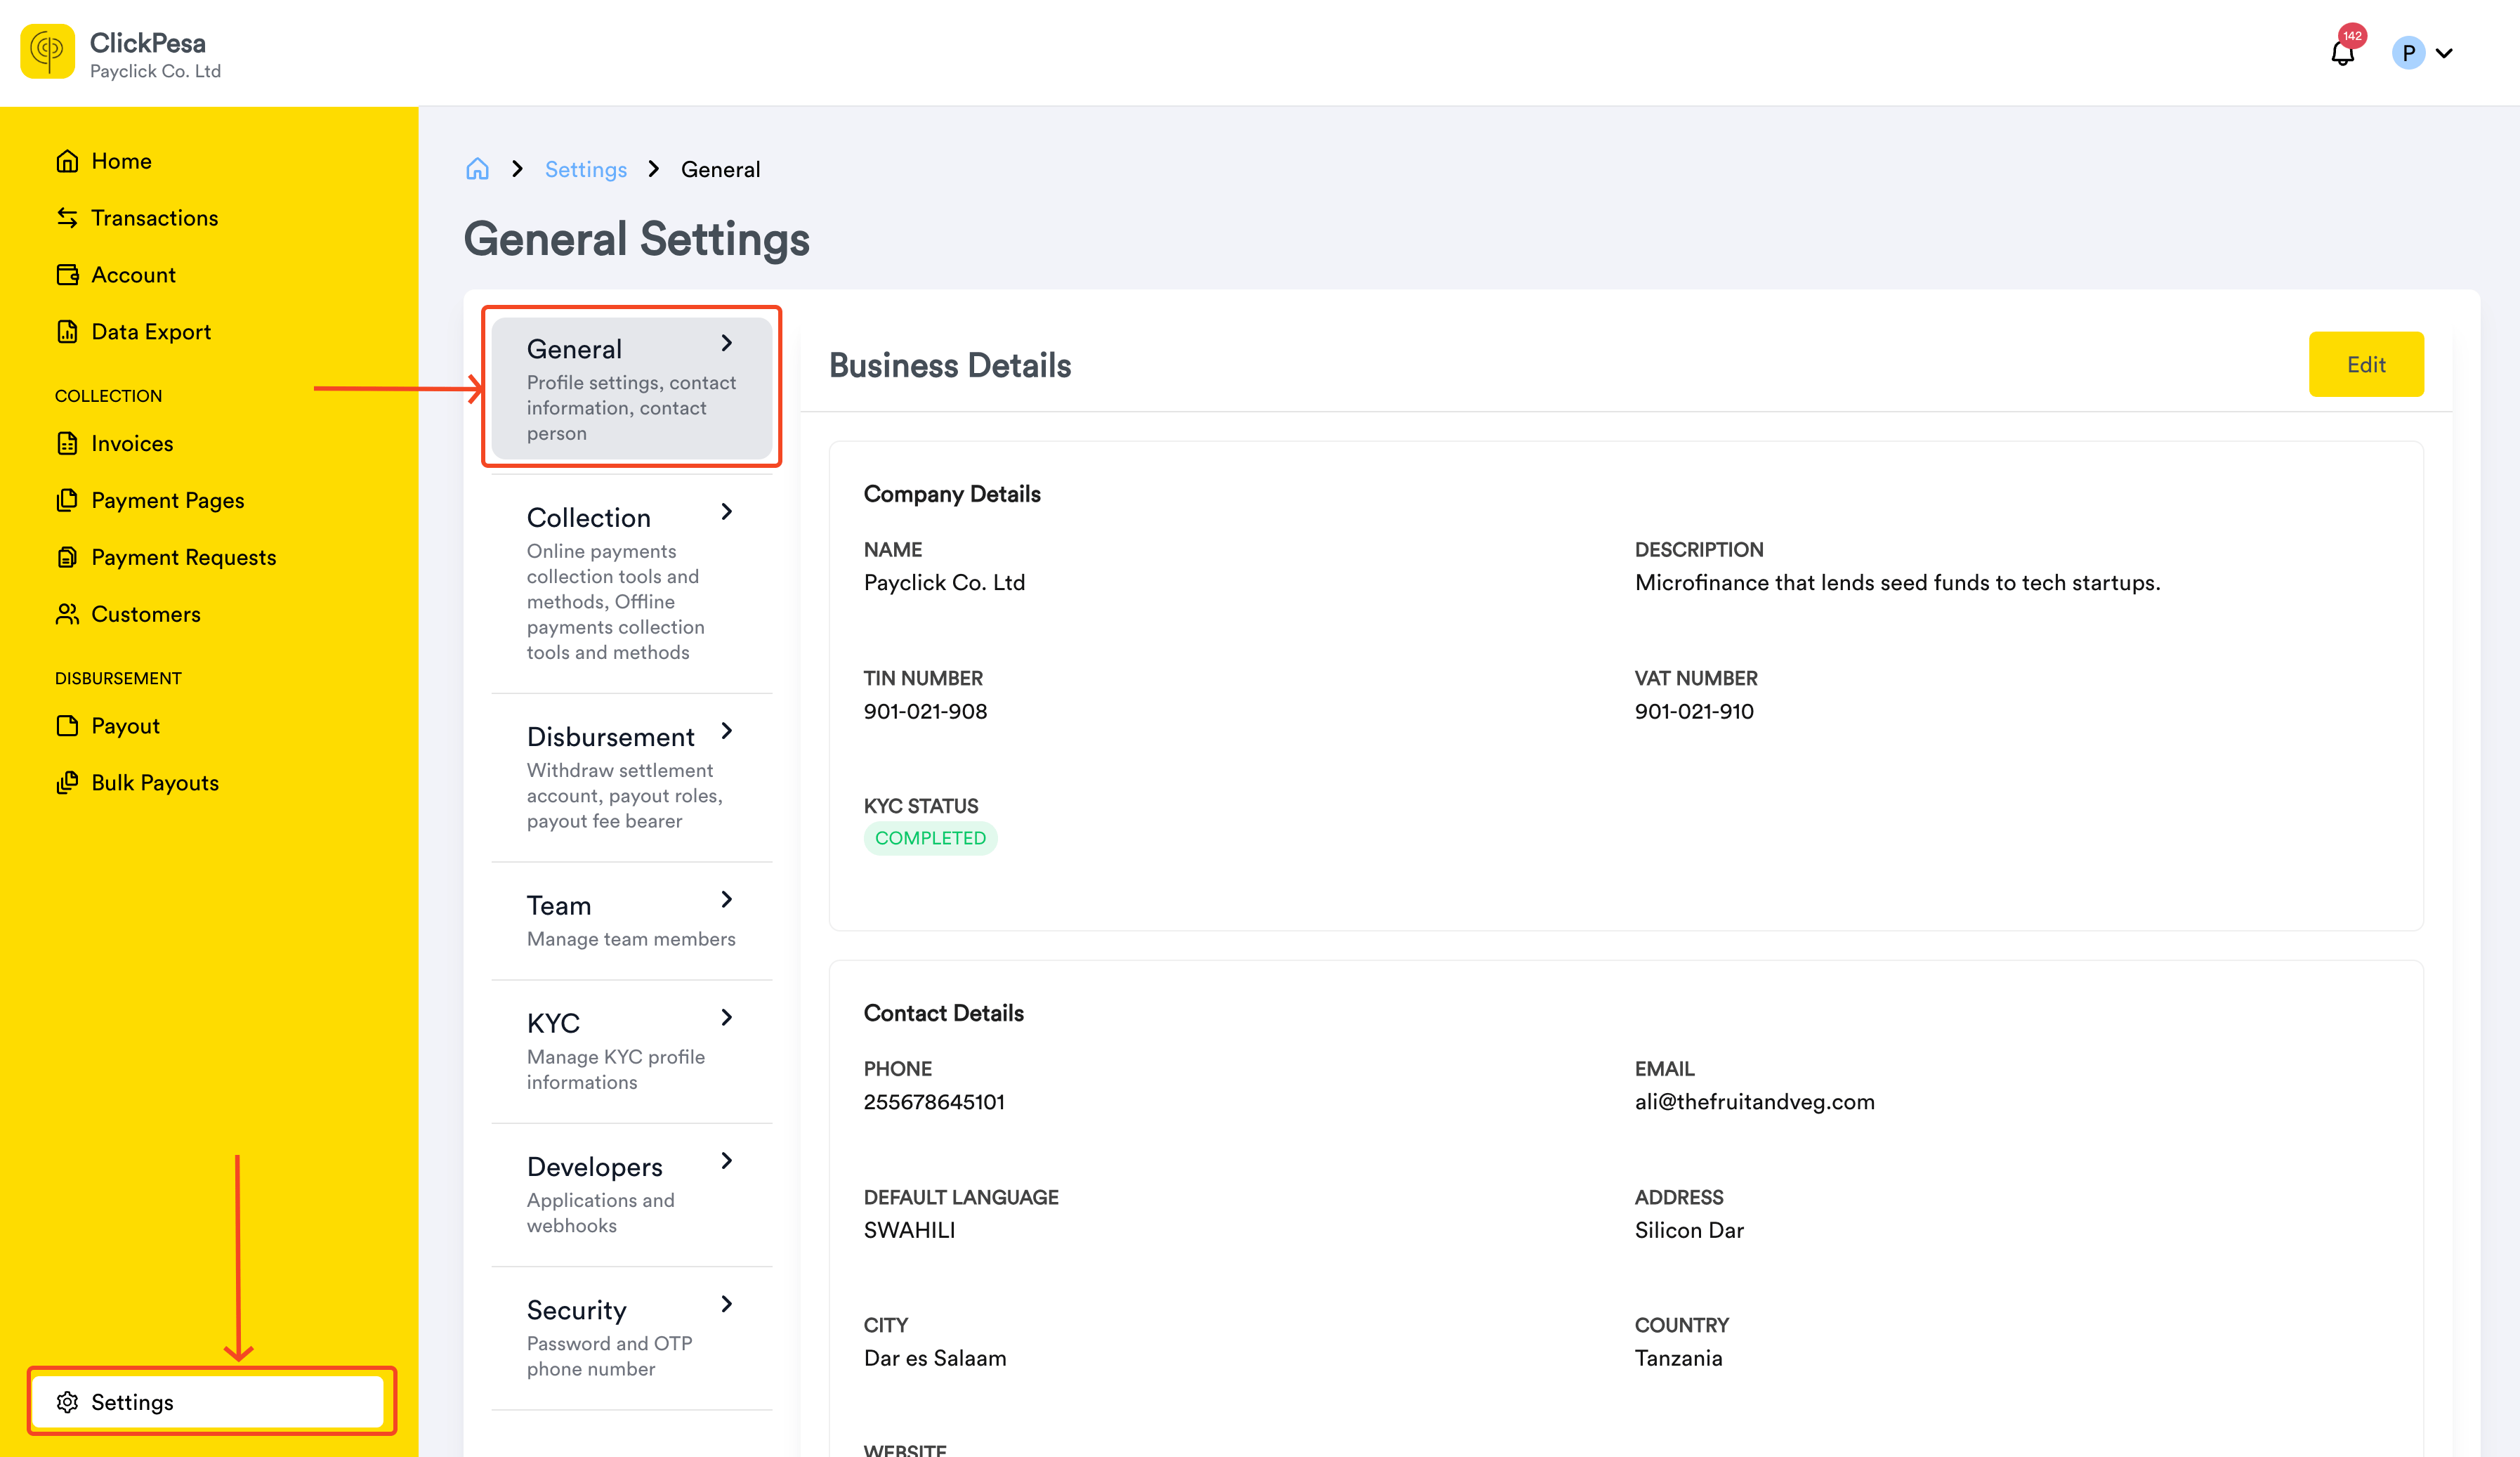2520x1457 pixels.
Task: Expand the Security settings chevron
Action: click(x=727, y=1304)
